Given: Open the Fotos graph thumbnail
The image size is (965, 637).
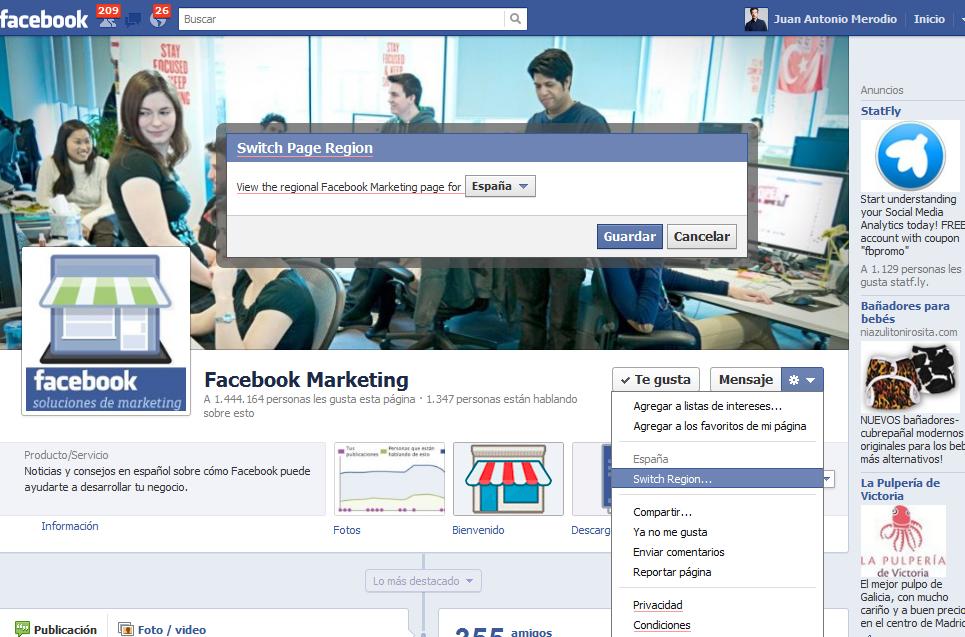Looking at the screenshot, I should pos(390,479).
